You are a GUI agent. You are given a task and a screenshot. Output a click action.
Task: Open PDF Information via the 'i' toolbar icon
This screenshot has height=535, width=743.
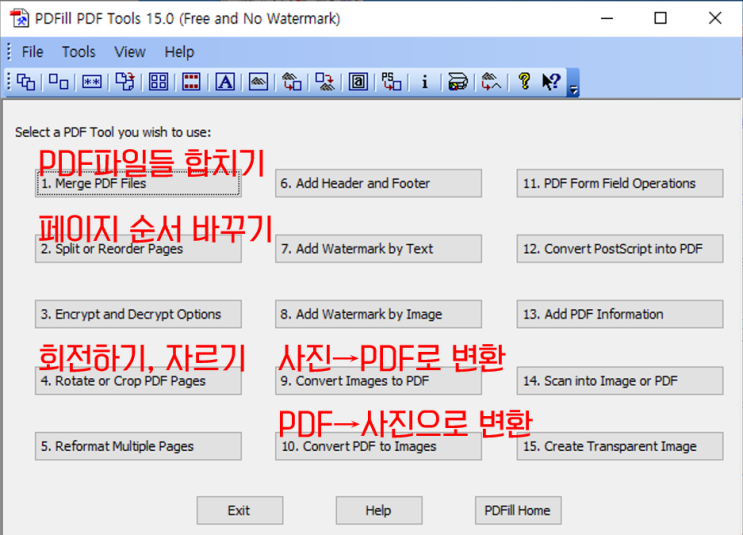click(424, 83)
